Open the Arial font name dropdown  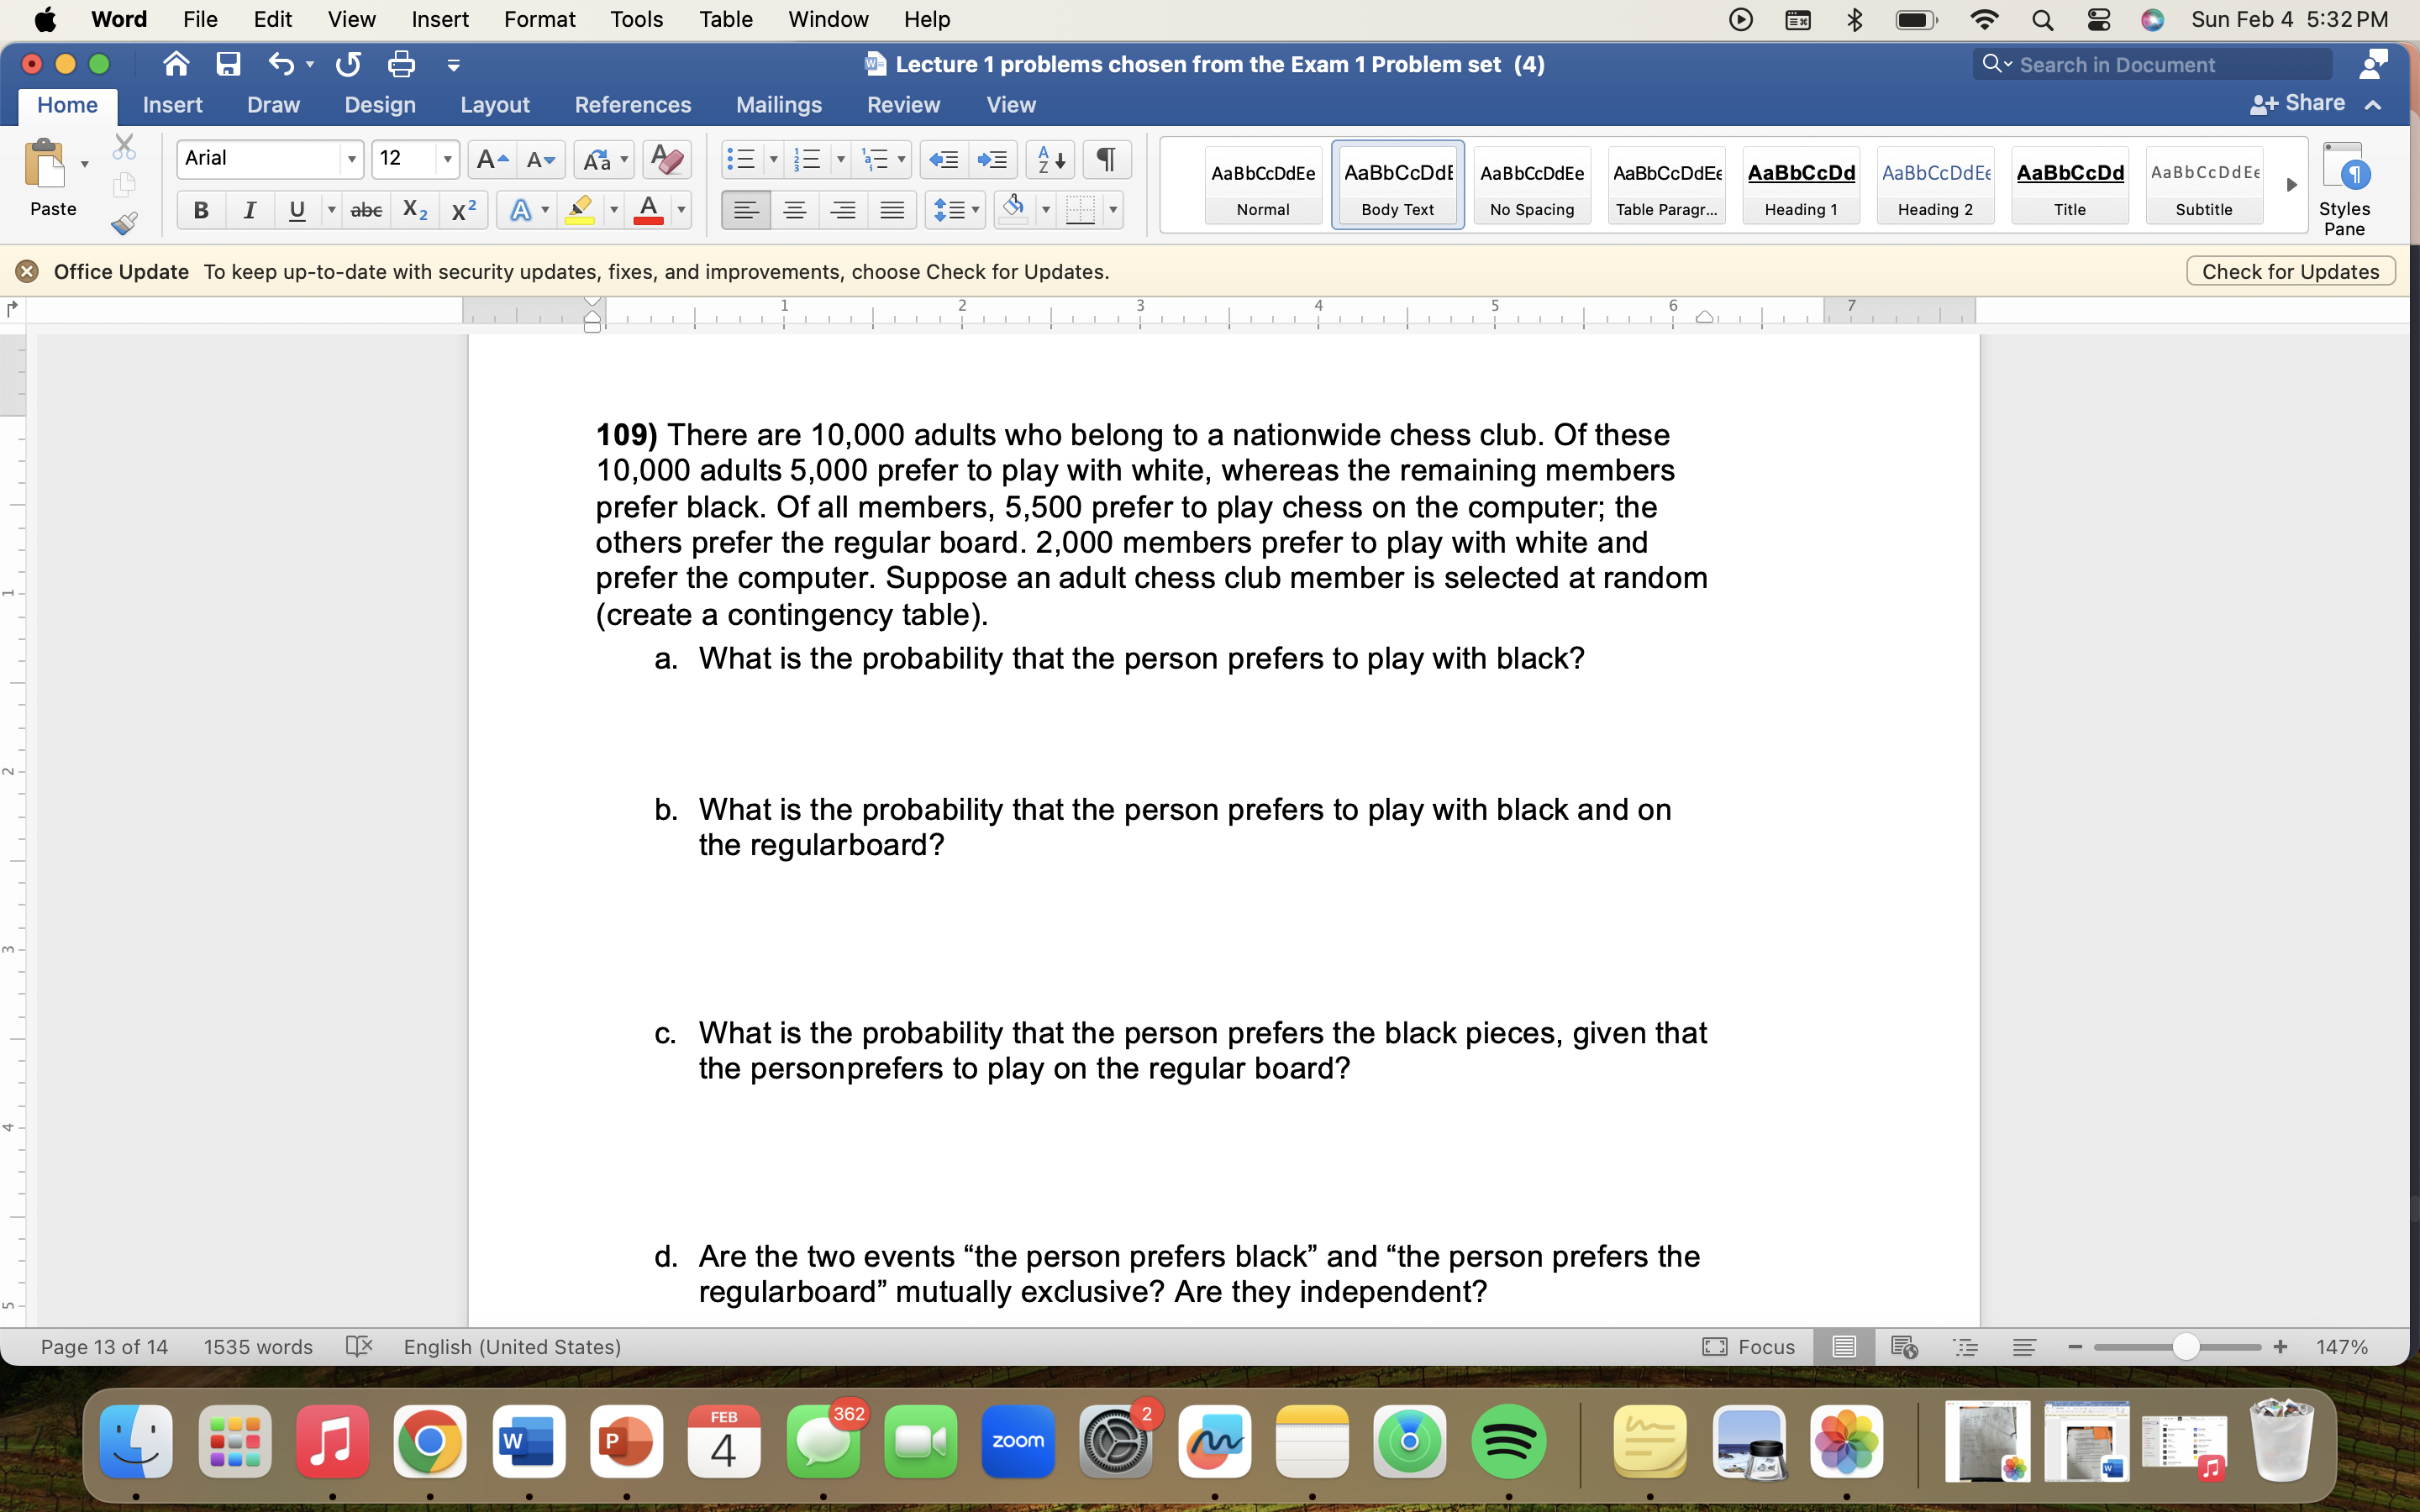coord(351,159)
